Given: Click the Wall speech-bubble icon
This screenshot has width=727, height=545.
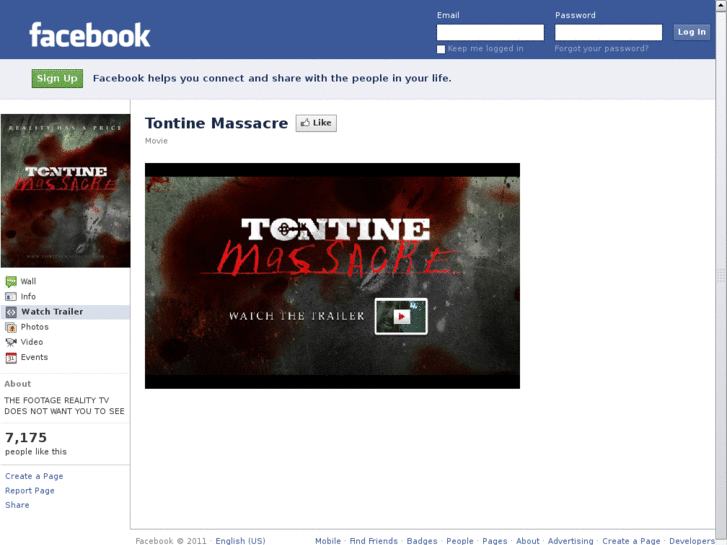Looking at the screenshot, I should point(11,282).
